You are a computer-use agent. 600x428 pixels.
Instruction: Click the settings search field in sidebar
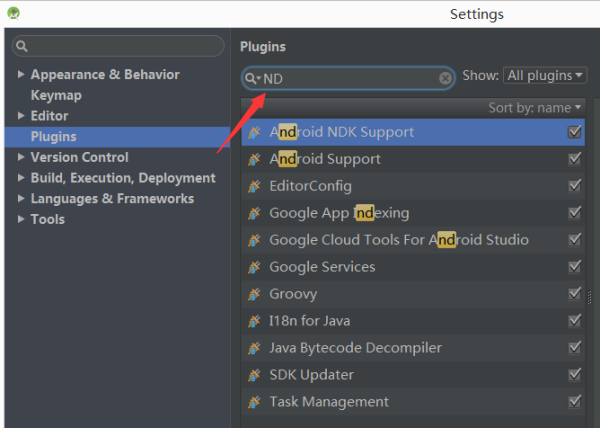click(x=118, y=46)
